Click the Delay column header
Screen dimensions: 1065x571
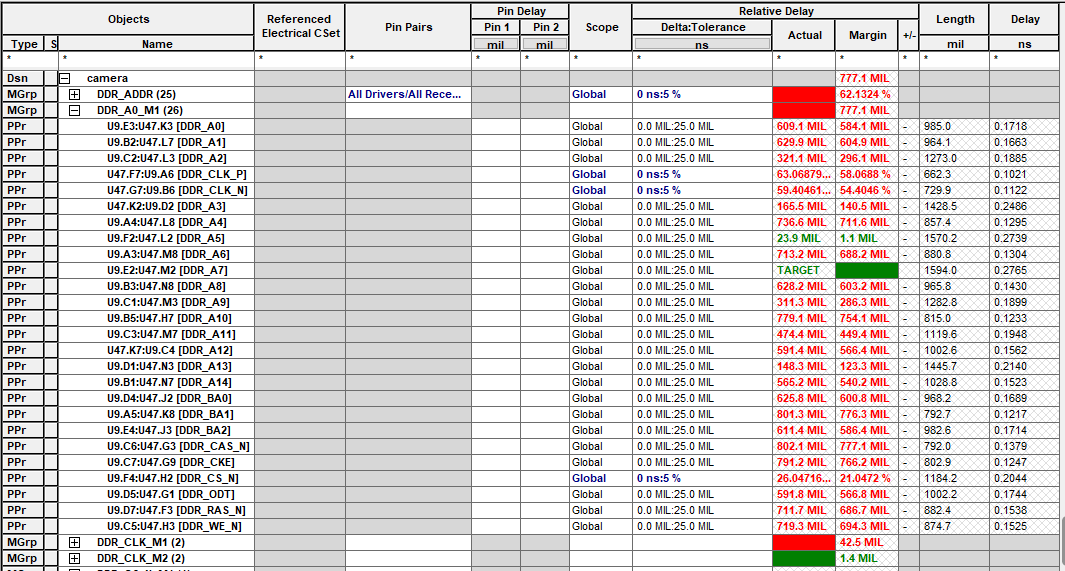point(1025,19)
